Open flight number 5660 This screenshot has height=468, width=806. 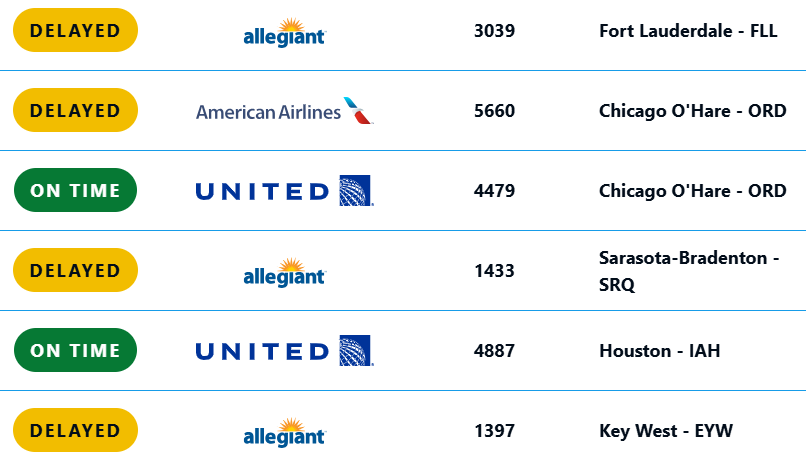pos(494,111)
